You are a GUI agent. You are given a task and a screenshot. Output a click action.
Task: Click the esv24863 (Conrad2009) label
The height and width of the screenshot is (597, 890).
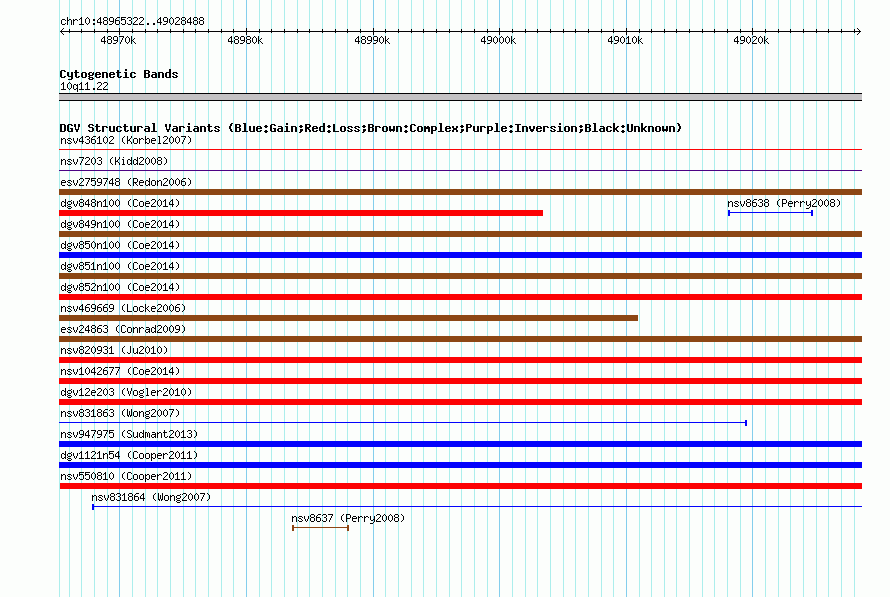pyautogui.click(x=123, y=329)
